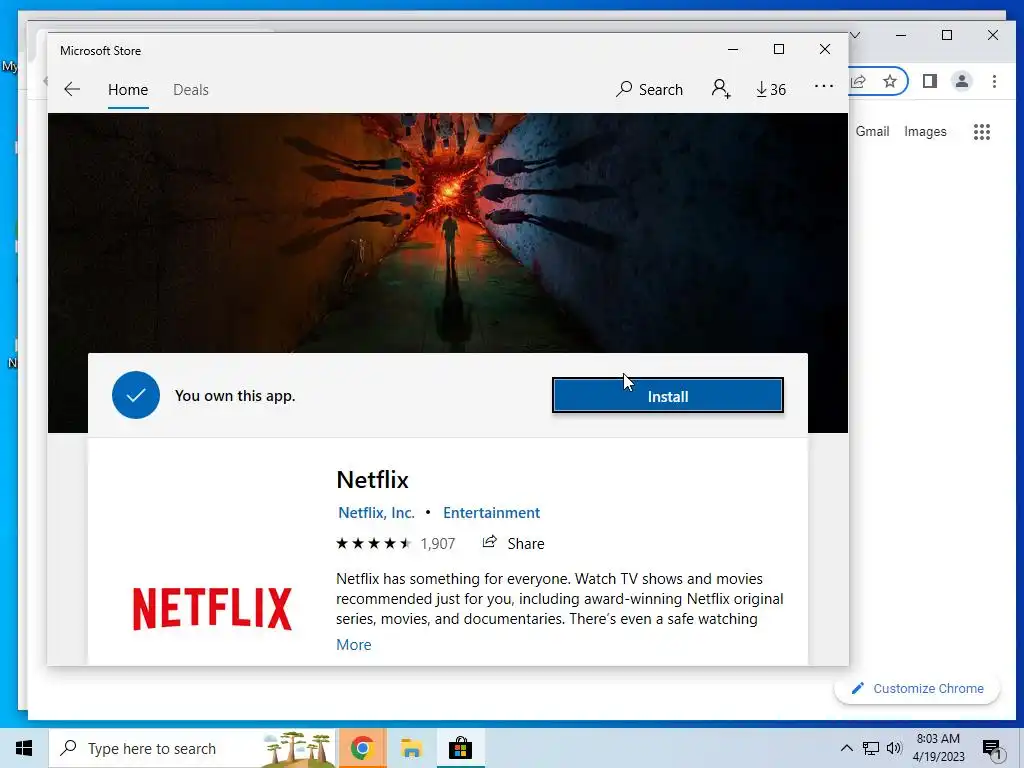Open the Store See more ellipsis menu
Screen dimensions: 1024x768
click(824, 86)
